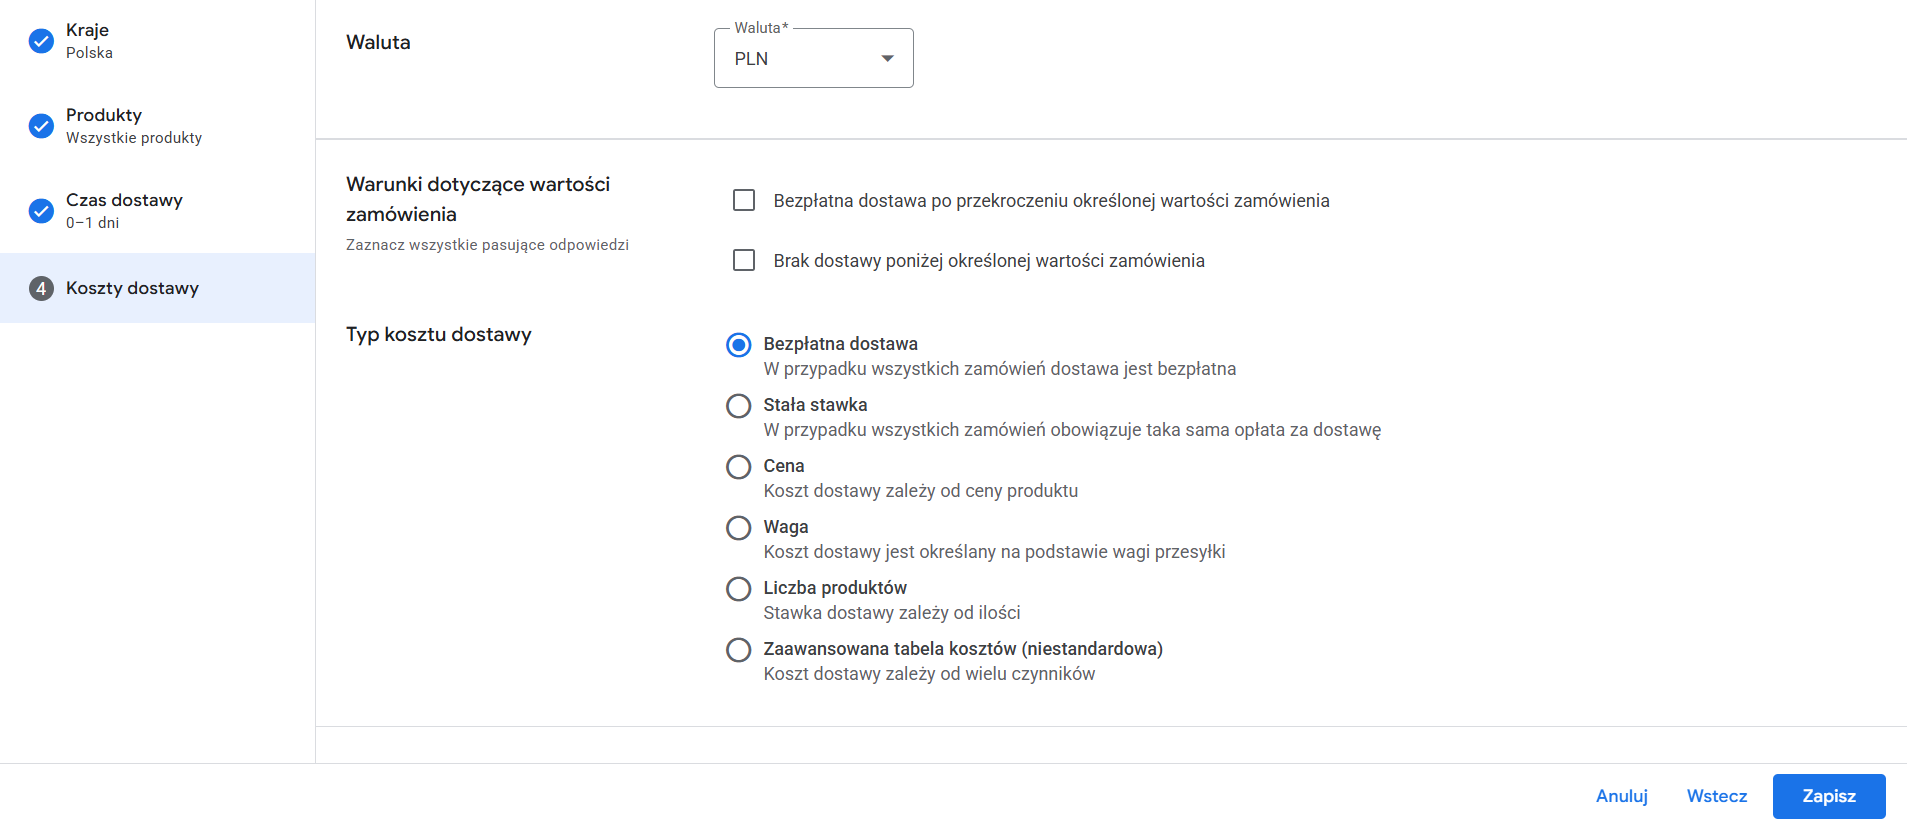Click the Wstecz button

click(1717, 796)
